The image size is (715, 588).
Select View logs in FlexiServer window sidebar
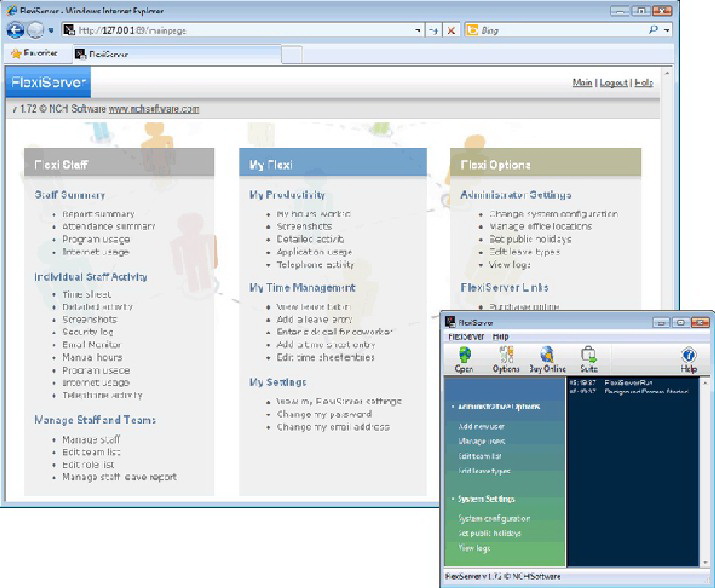(x=474, y=548)
